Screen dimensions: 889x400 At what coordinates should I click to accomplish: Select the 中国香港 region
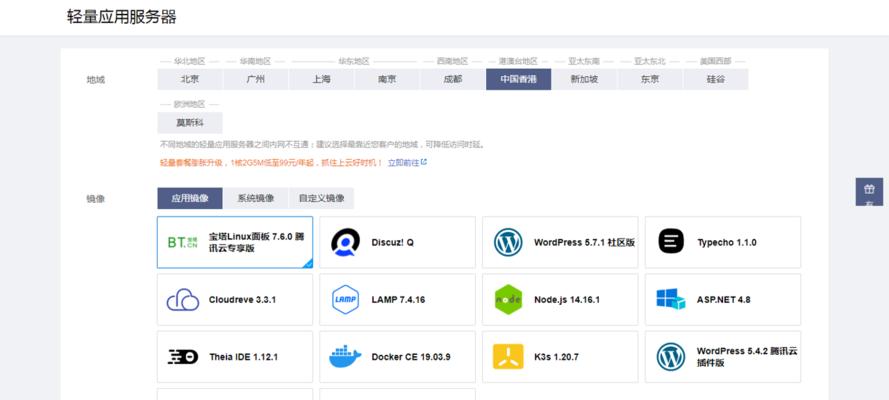pyautogui.click(x=519, y=79)
